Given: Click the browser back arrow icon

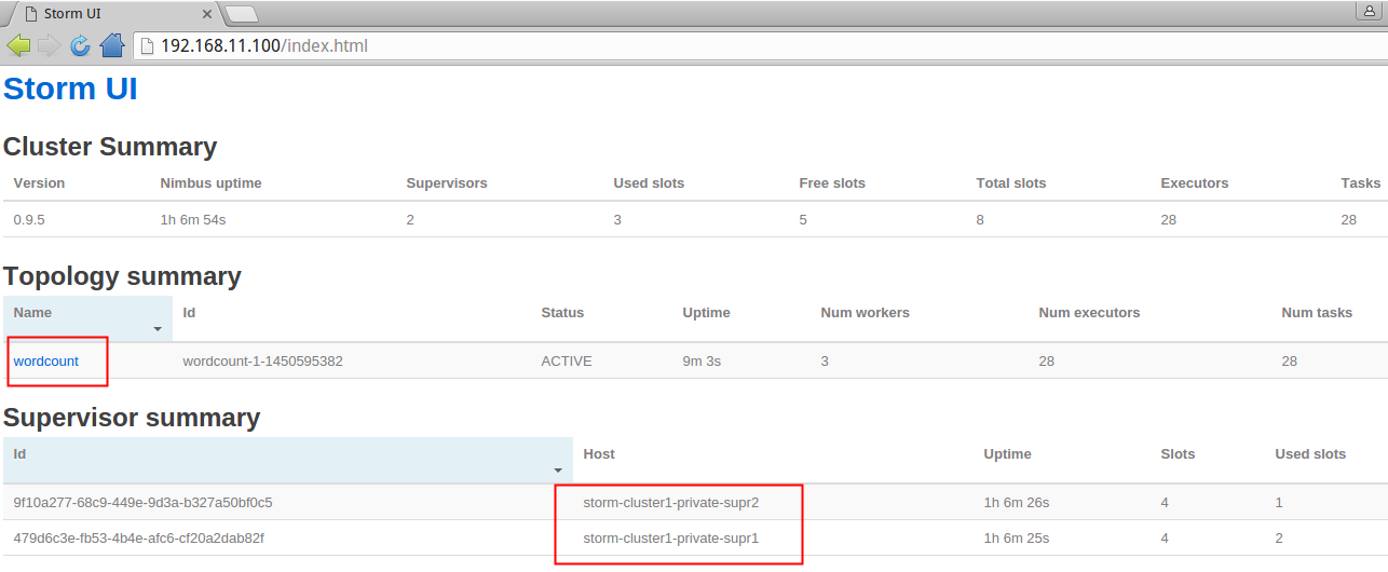Looking at the screenshot, I should tap(18, 46).
